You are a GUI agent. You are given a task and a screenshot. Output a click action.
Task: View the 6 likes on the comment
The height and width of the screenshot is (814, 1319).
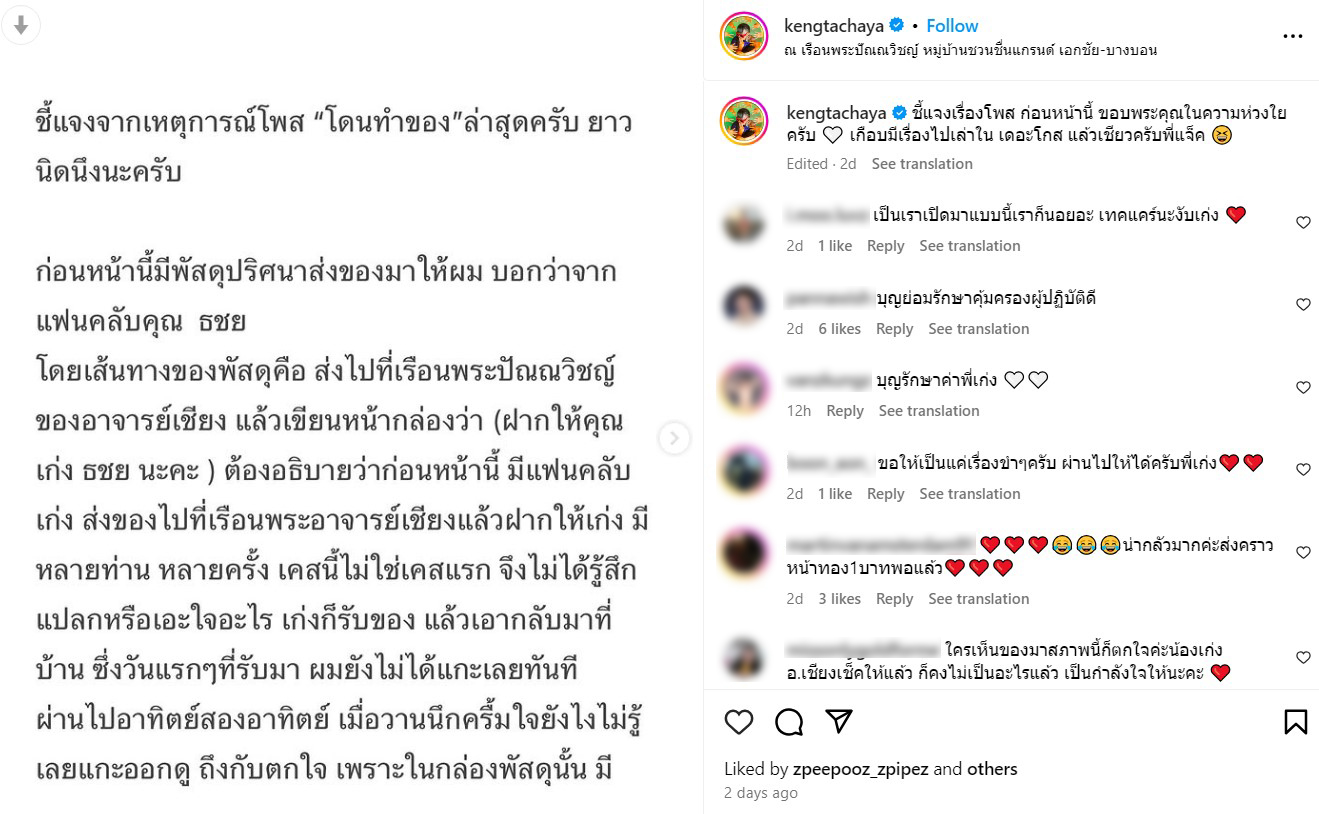(x=839, y=329)
